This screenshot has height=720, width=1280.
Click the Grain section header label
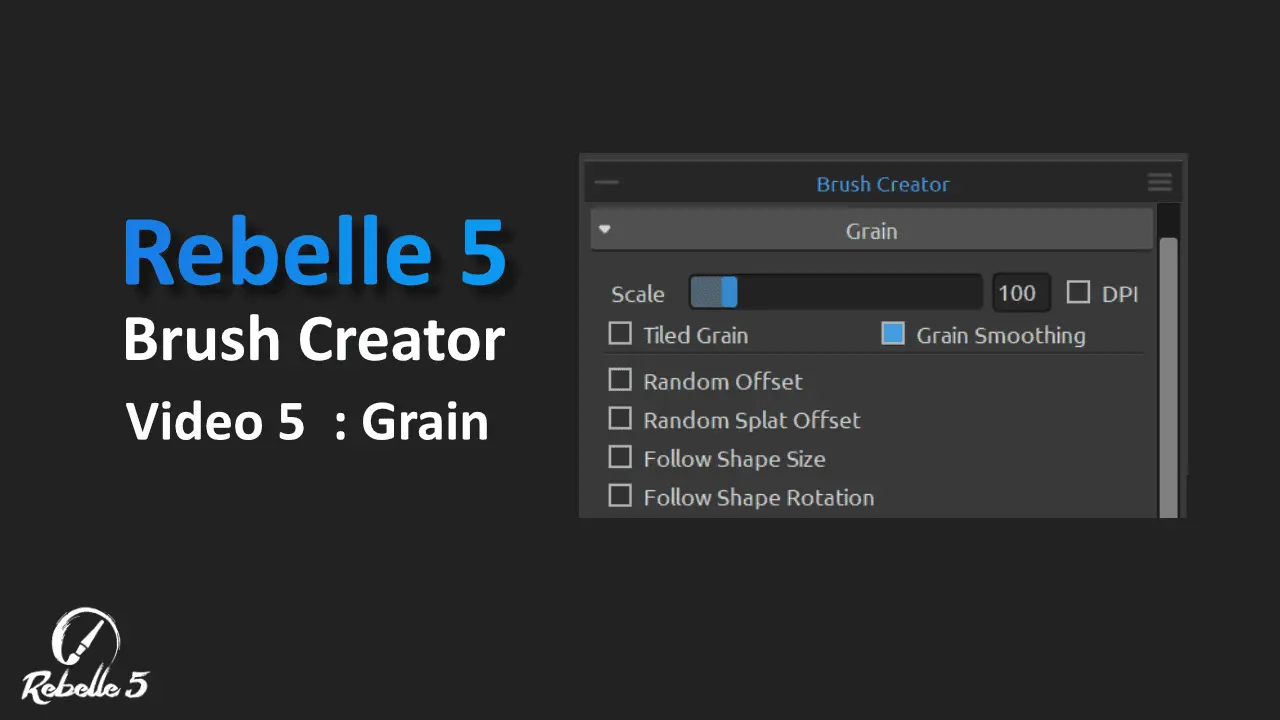pyautogui.click(x=871, y=231)
